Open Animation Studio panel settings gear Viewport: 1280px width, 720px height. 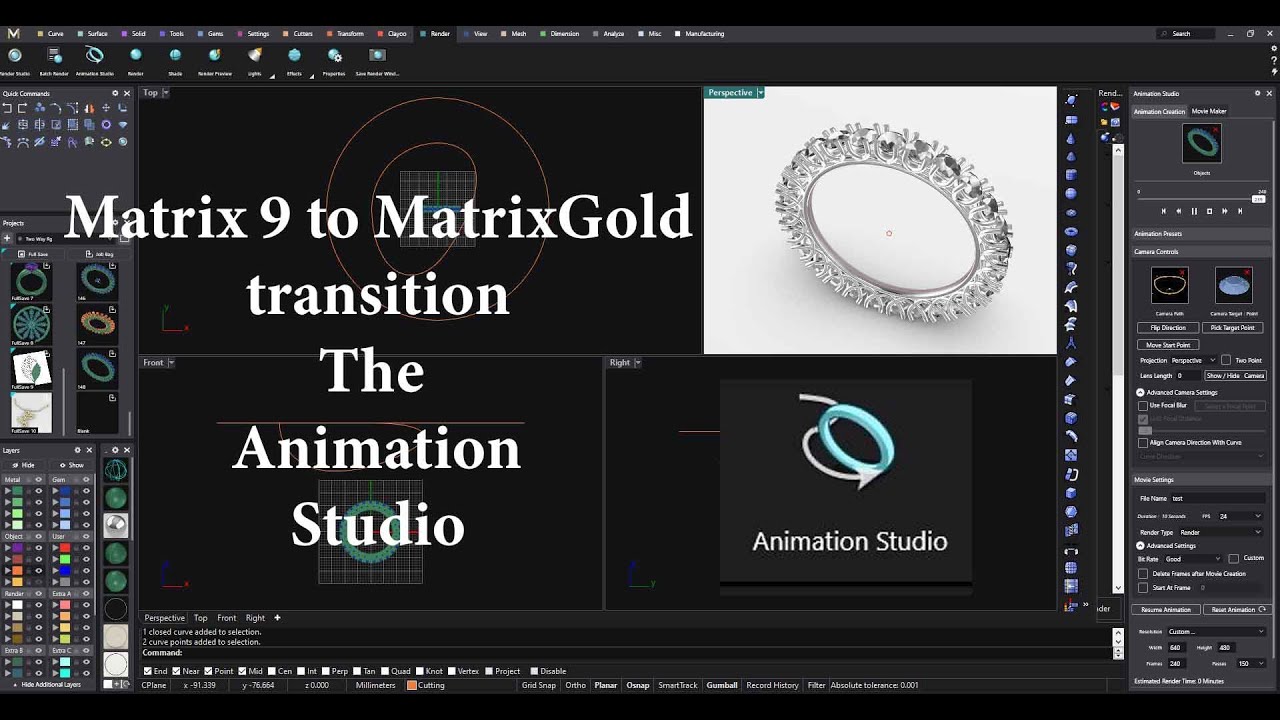[1258, 93]
